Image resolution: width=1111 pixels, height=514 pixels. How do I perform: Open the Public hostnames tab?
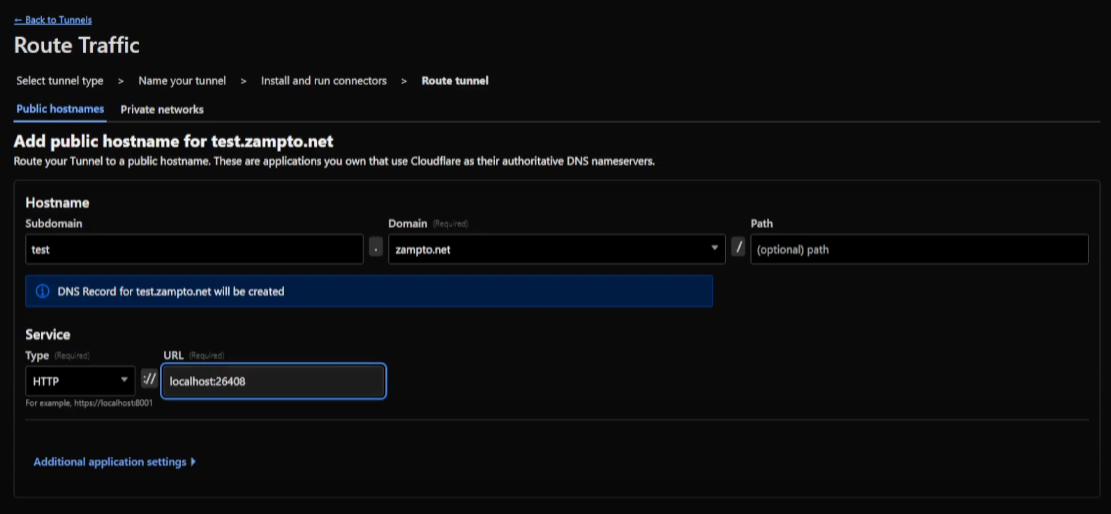[x=60, y=109]
